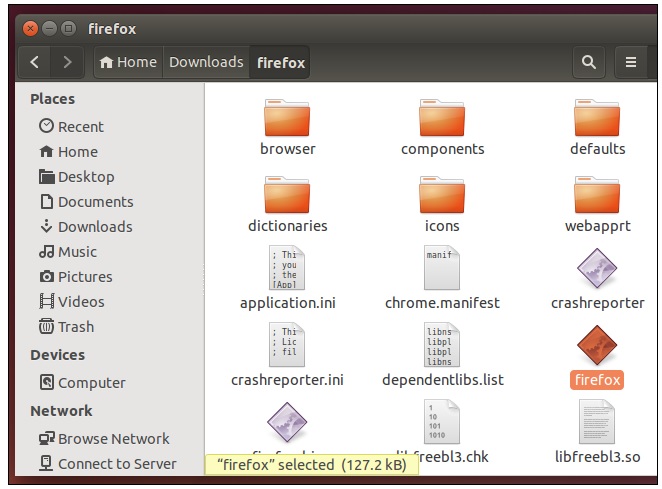Click the highlighted firefox executable icon

pyautogui.click(x=597, y=345)
